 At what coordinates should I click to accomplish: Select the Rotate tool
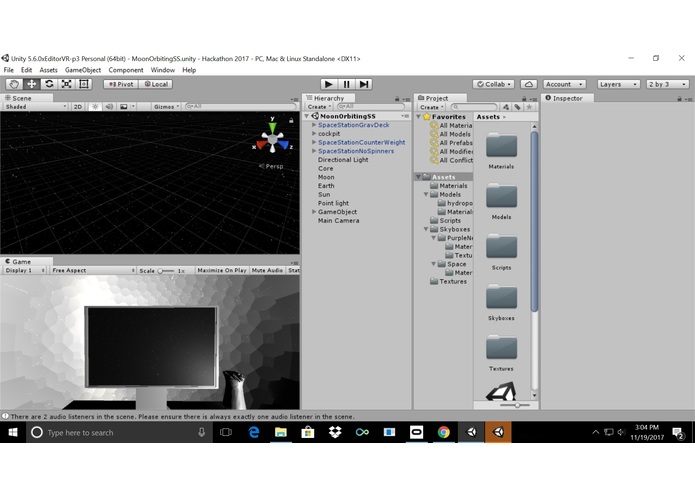pyautogui.click(x=49, y=84)
